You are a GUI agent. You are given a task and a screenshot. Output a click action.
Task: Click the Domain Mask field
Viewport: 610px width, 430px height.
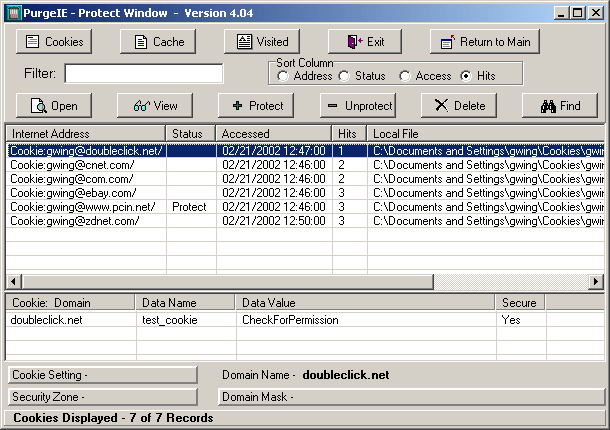(x=411, y=397)
